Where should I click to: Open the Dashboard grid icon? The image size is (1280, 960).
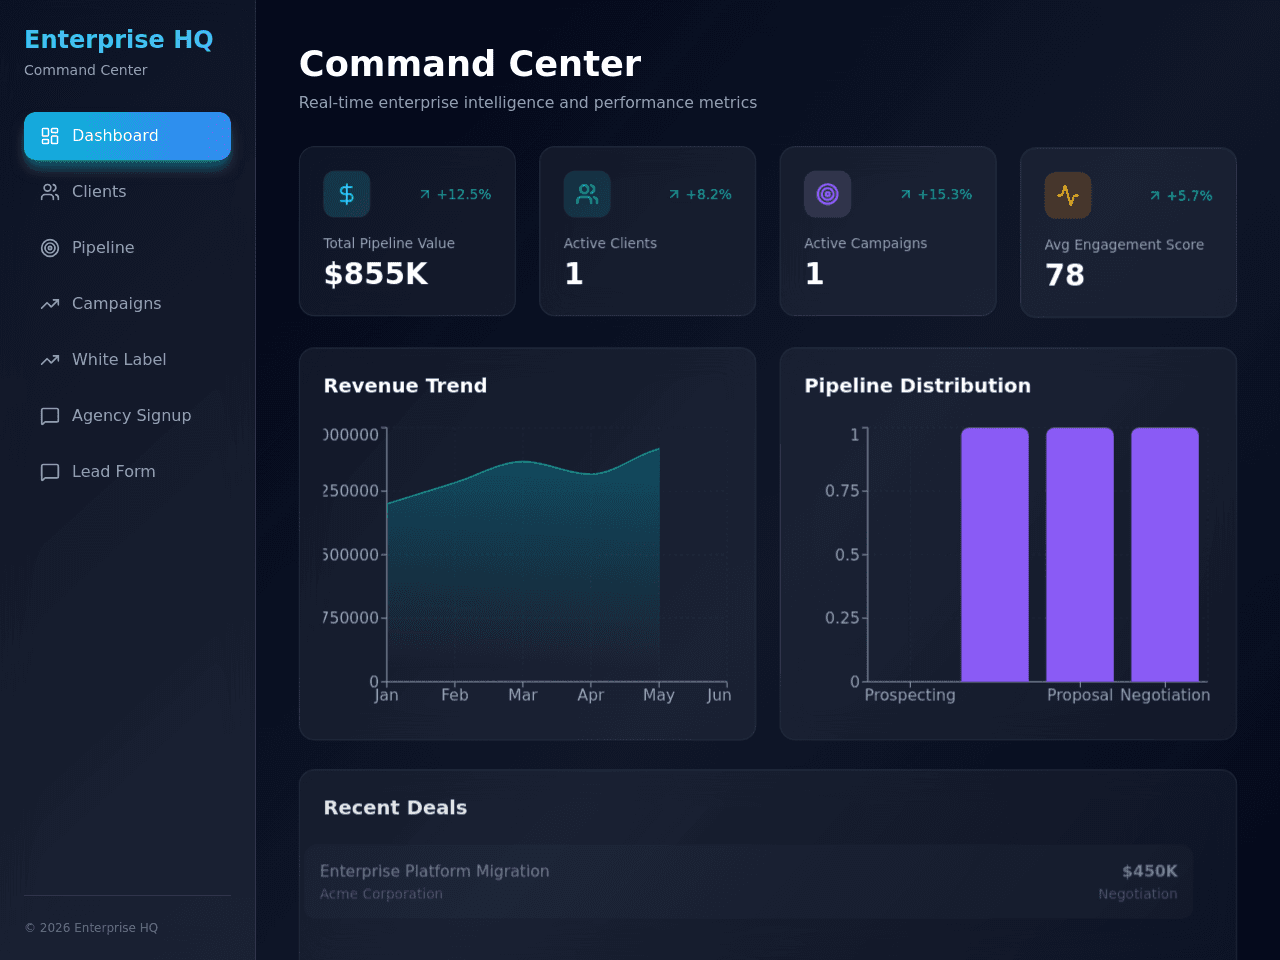[50, 136]
